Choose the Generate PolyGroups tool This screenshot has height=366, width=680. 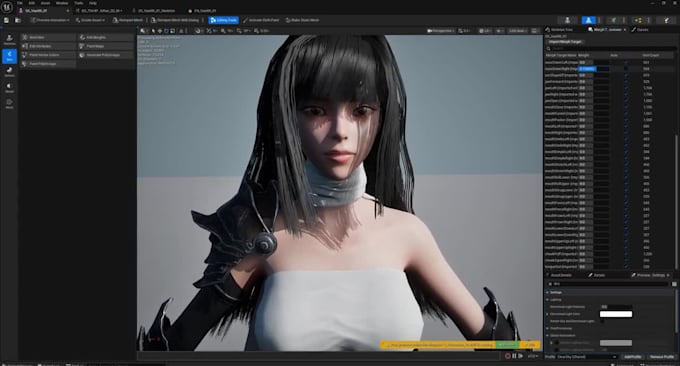click(x=106, y=55)
